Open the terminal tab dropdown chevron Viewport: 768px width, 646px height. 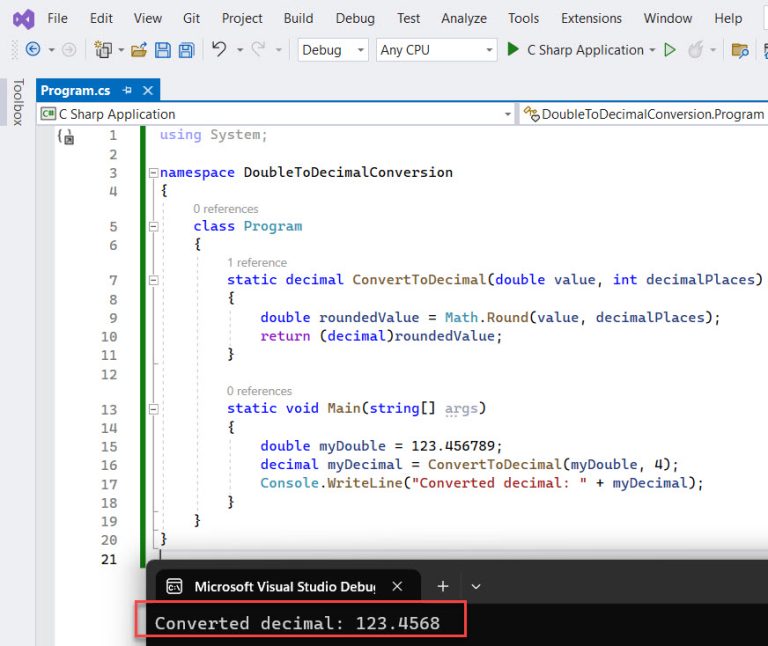click(476, 586)
